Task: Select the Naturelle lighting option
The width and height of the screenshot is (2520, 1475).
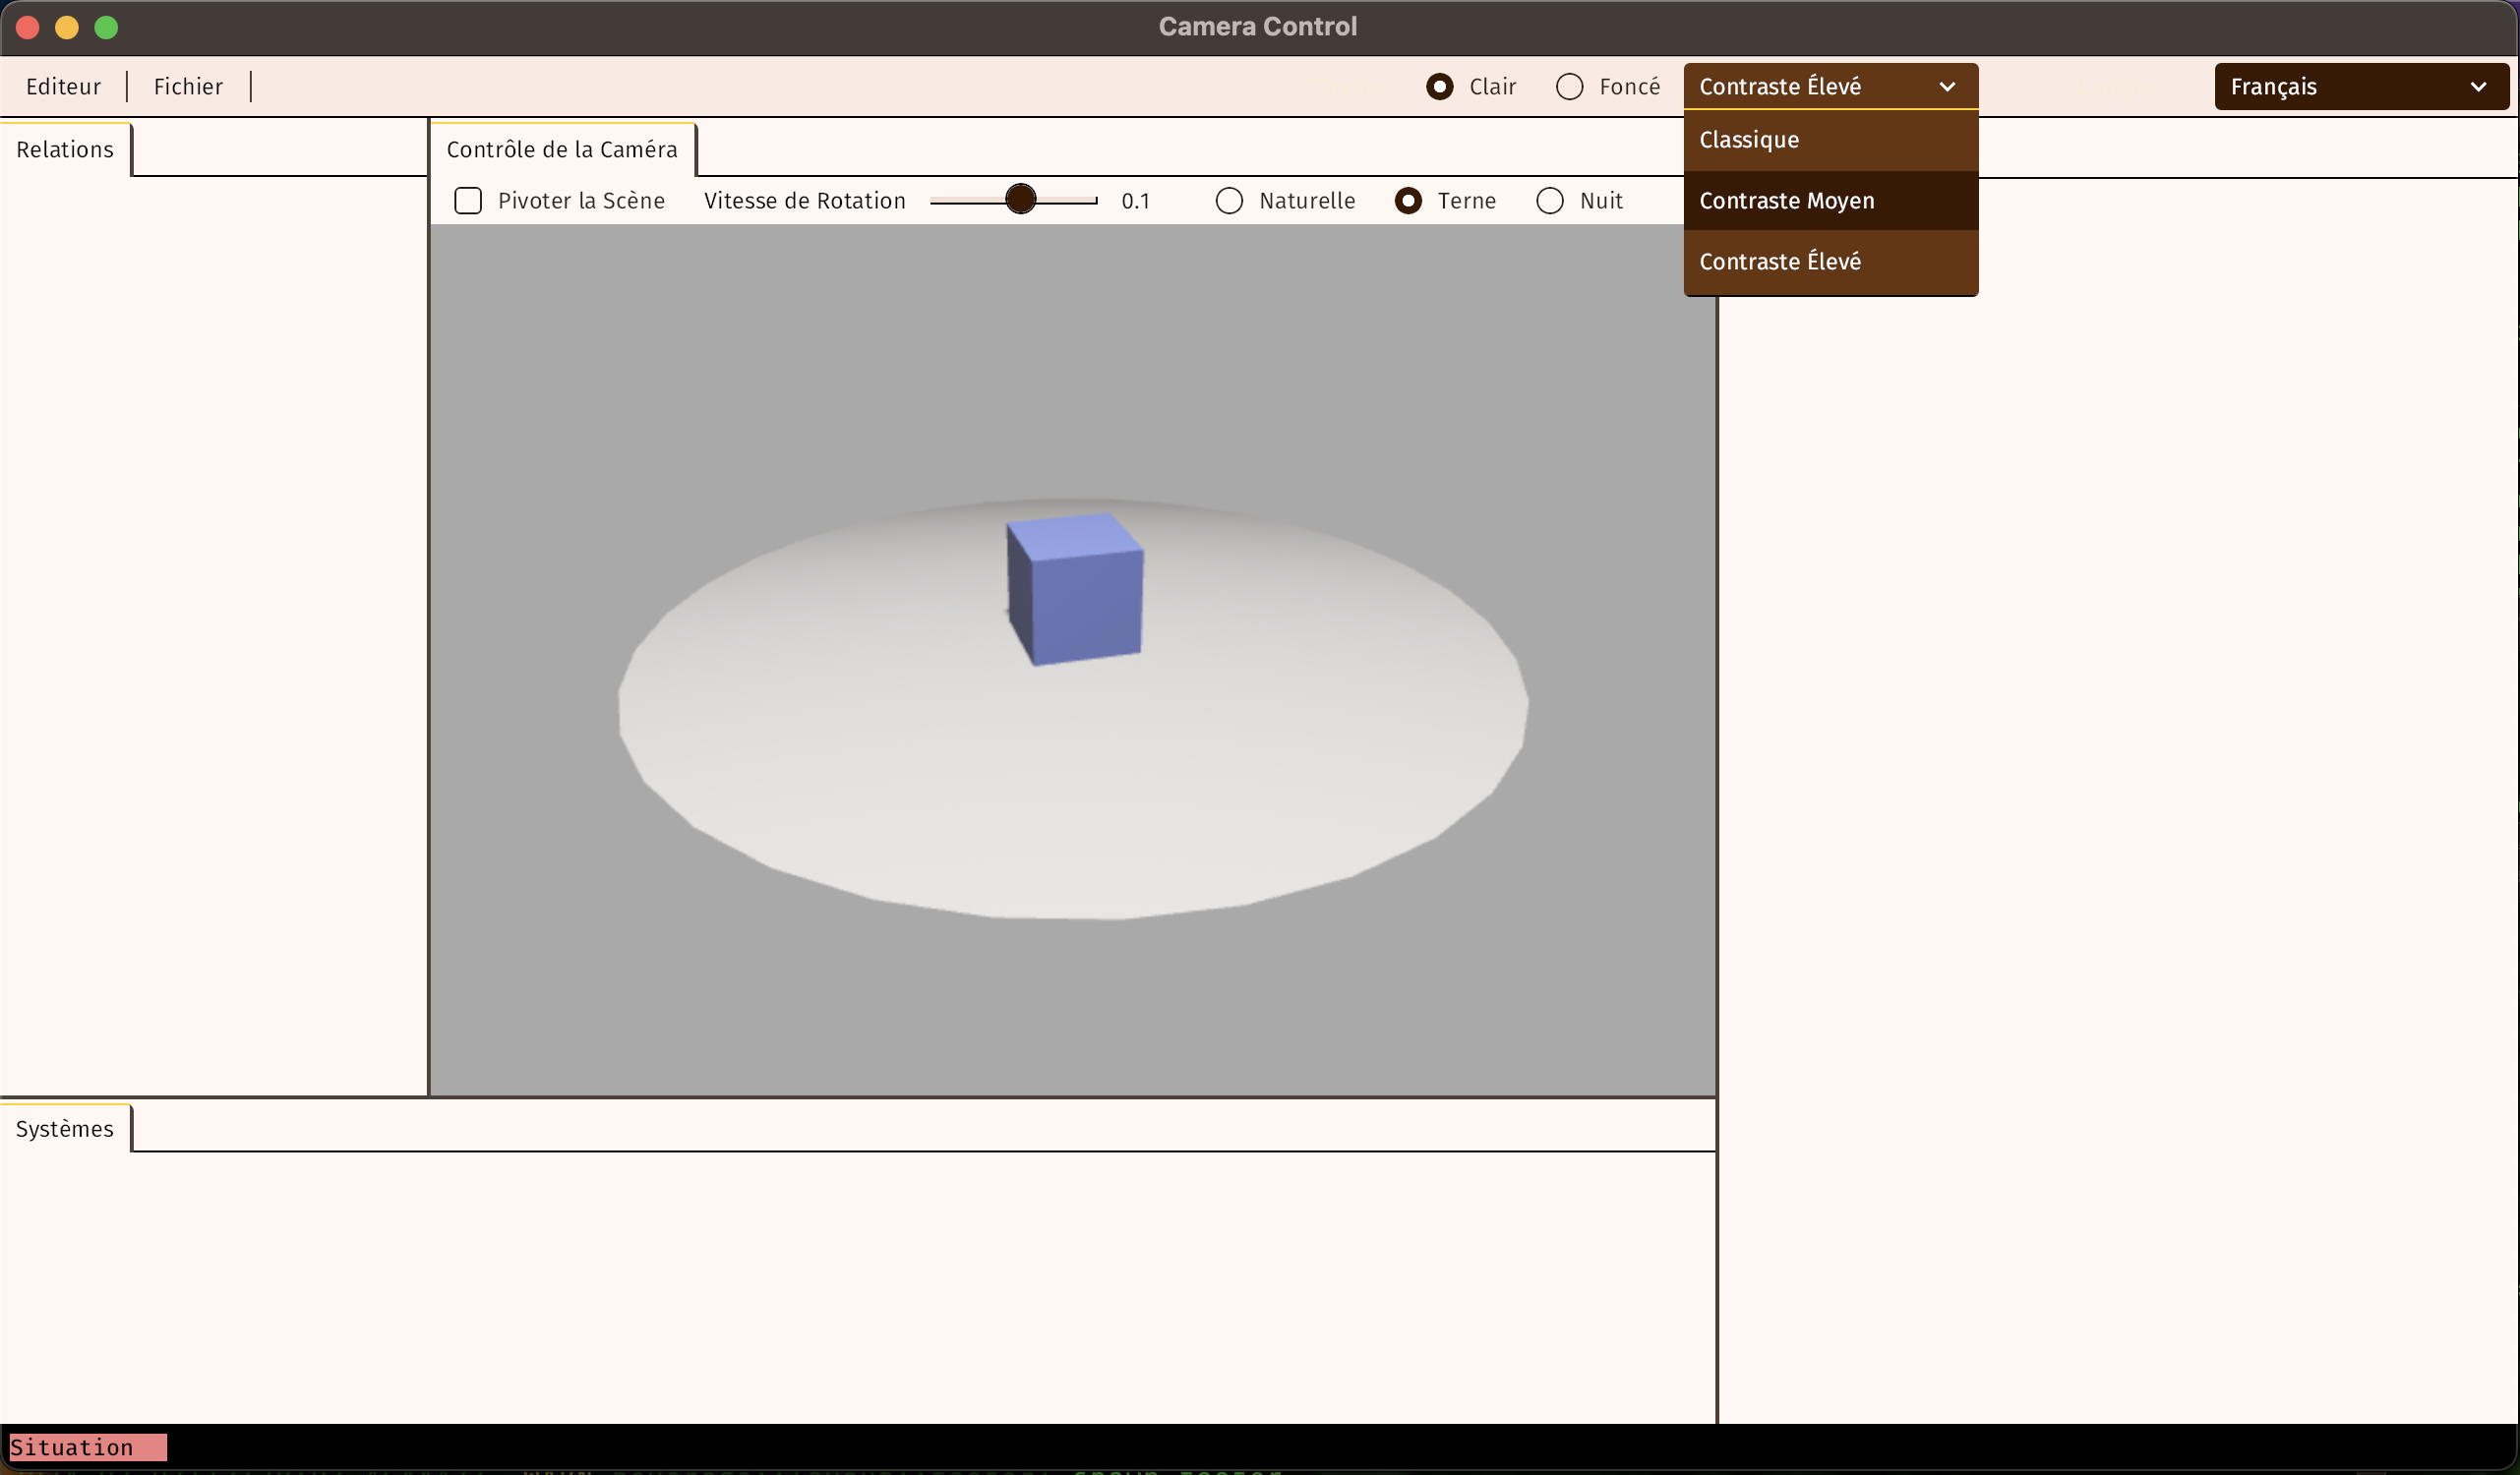Action: tap(1229, 201)
